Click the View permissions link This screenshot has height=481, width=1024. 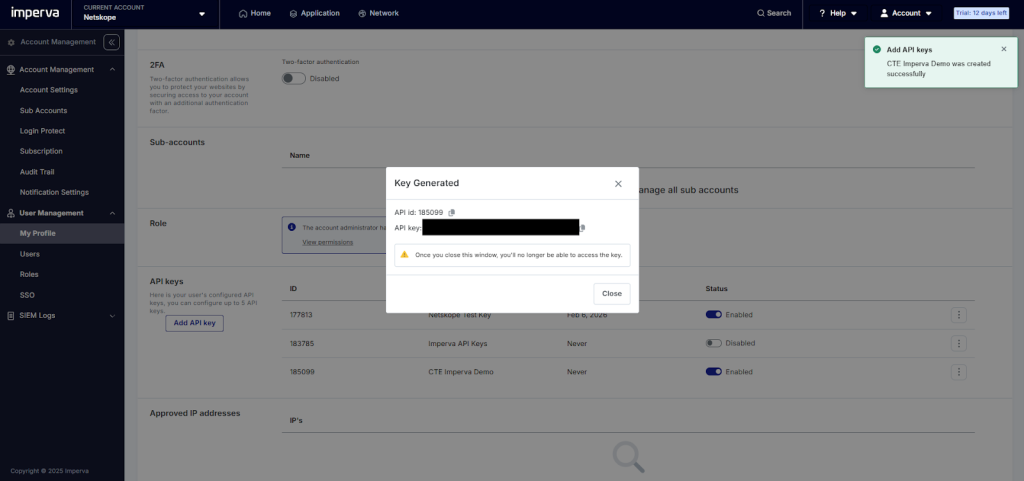328,242
